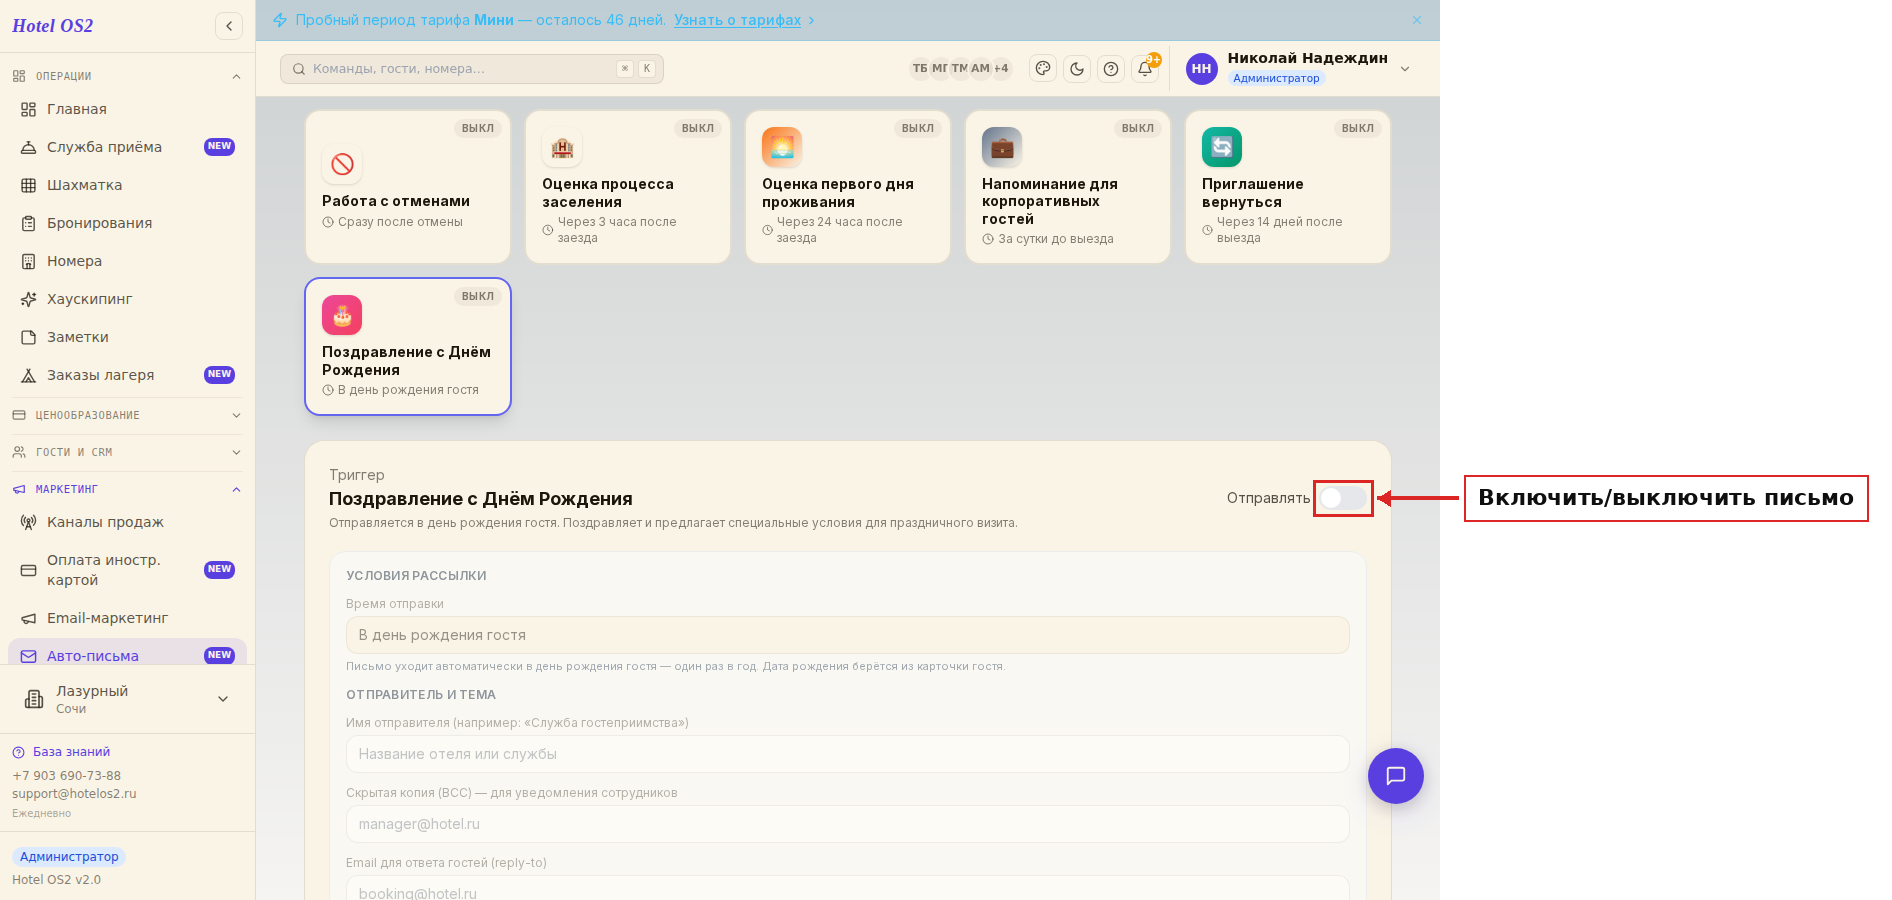
Task: Click the НН user avatar
Action: tap(1202, 69)
